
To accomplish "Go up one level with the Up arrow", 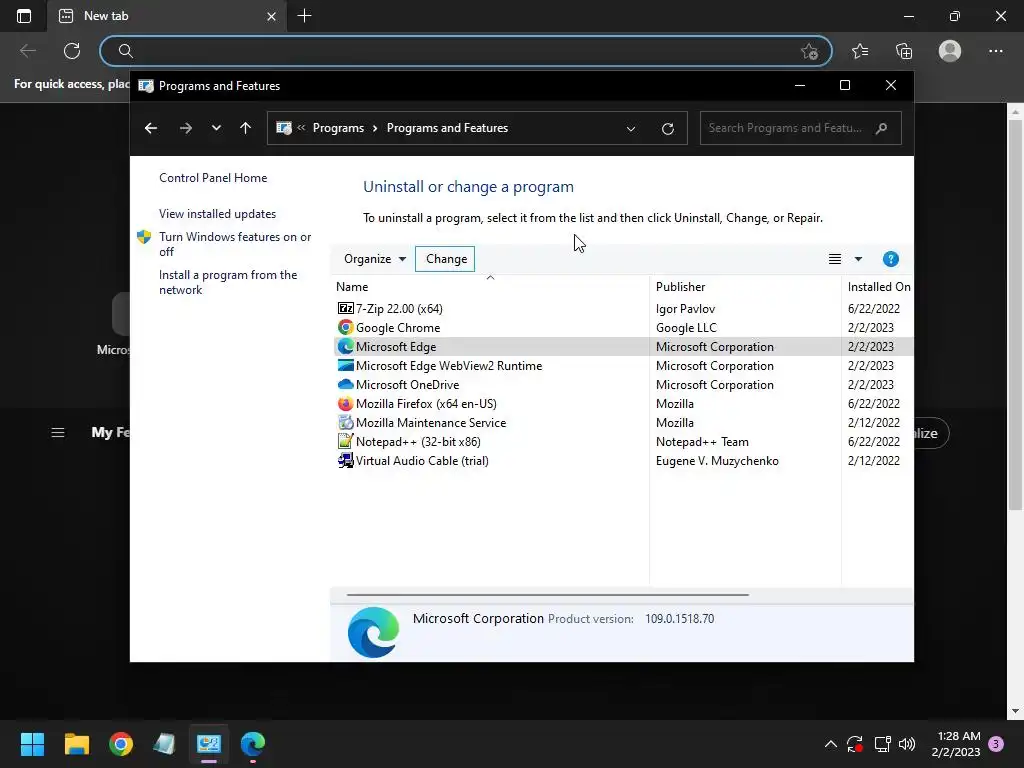I will click(246, 128).
